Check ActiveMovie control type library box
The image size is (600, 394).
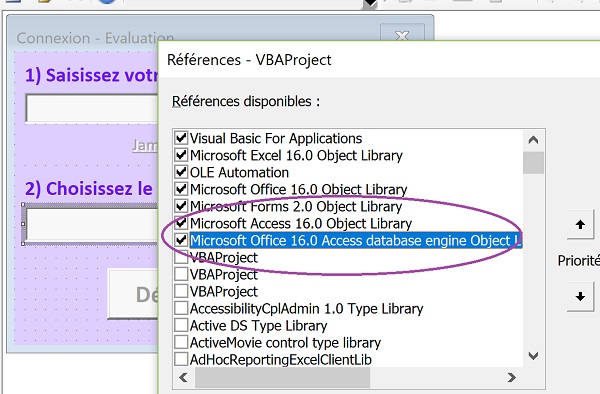coord(181,342)
